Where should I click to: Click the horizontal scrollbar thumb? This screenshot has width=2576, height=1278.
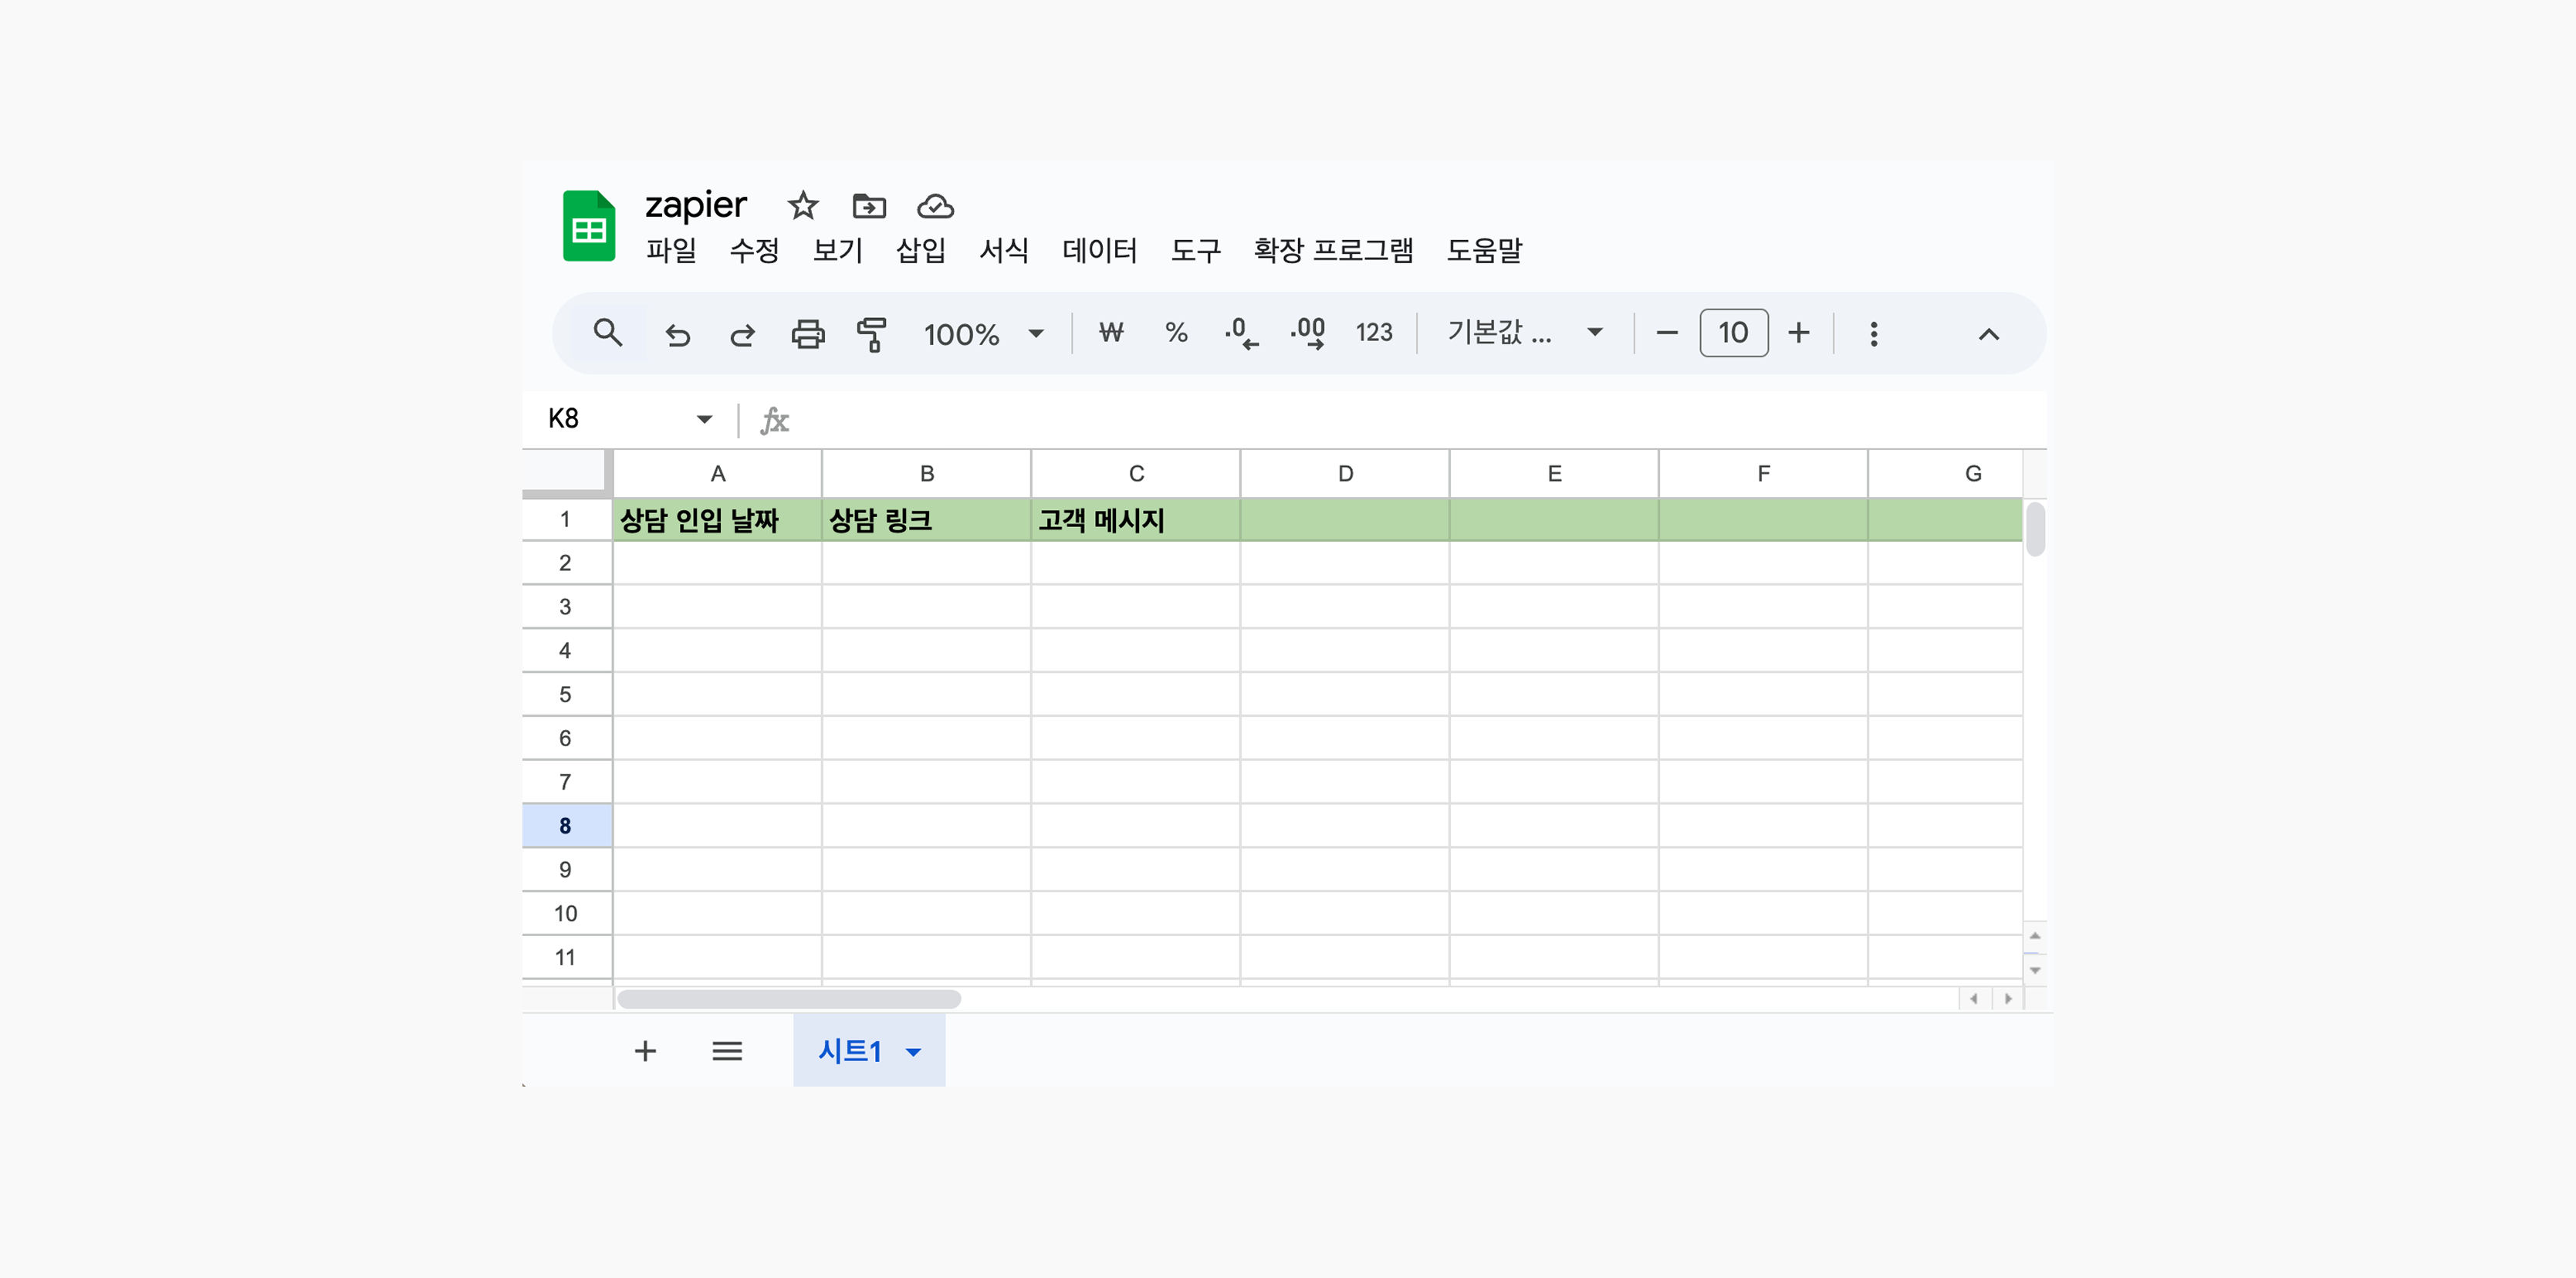click(789, 999)
